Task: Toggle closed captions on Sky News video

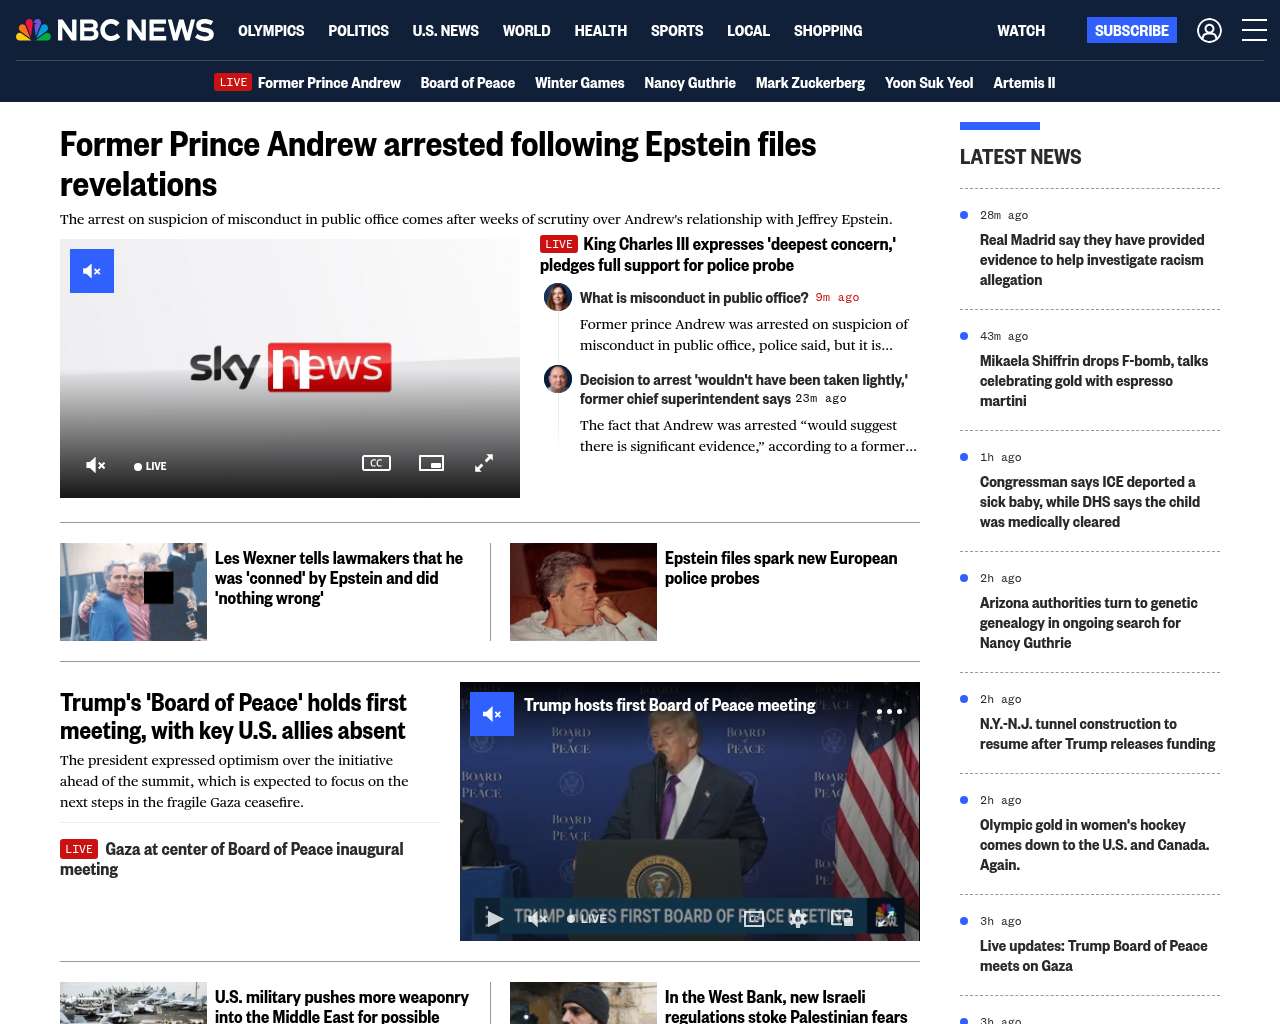Action: [x=376, y=463]
